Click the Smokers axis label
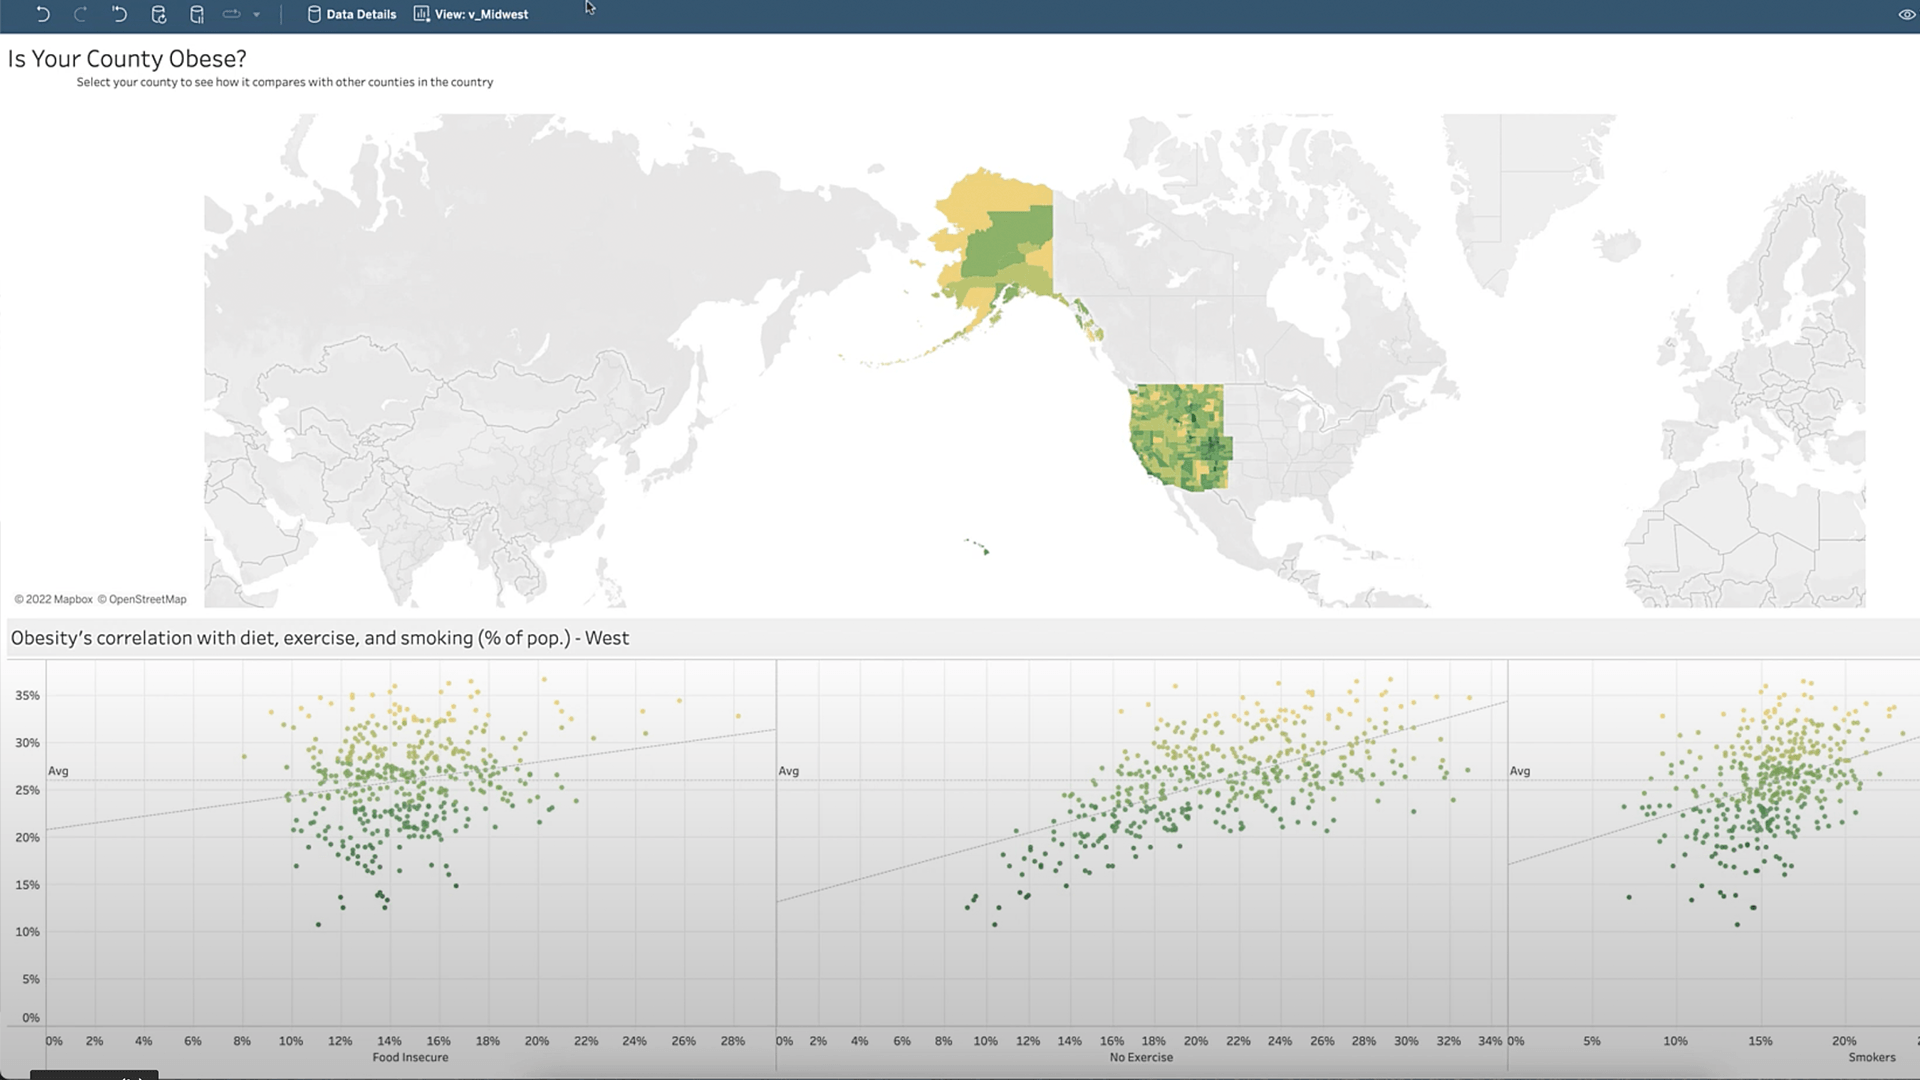 (1871, 1057)
